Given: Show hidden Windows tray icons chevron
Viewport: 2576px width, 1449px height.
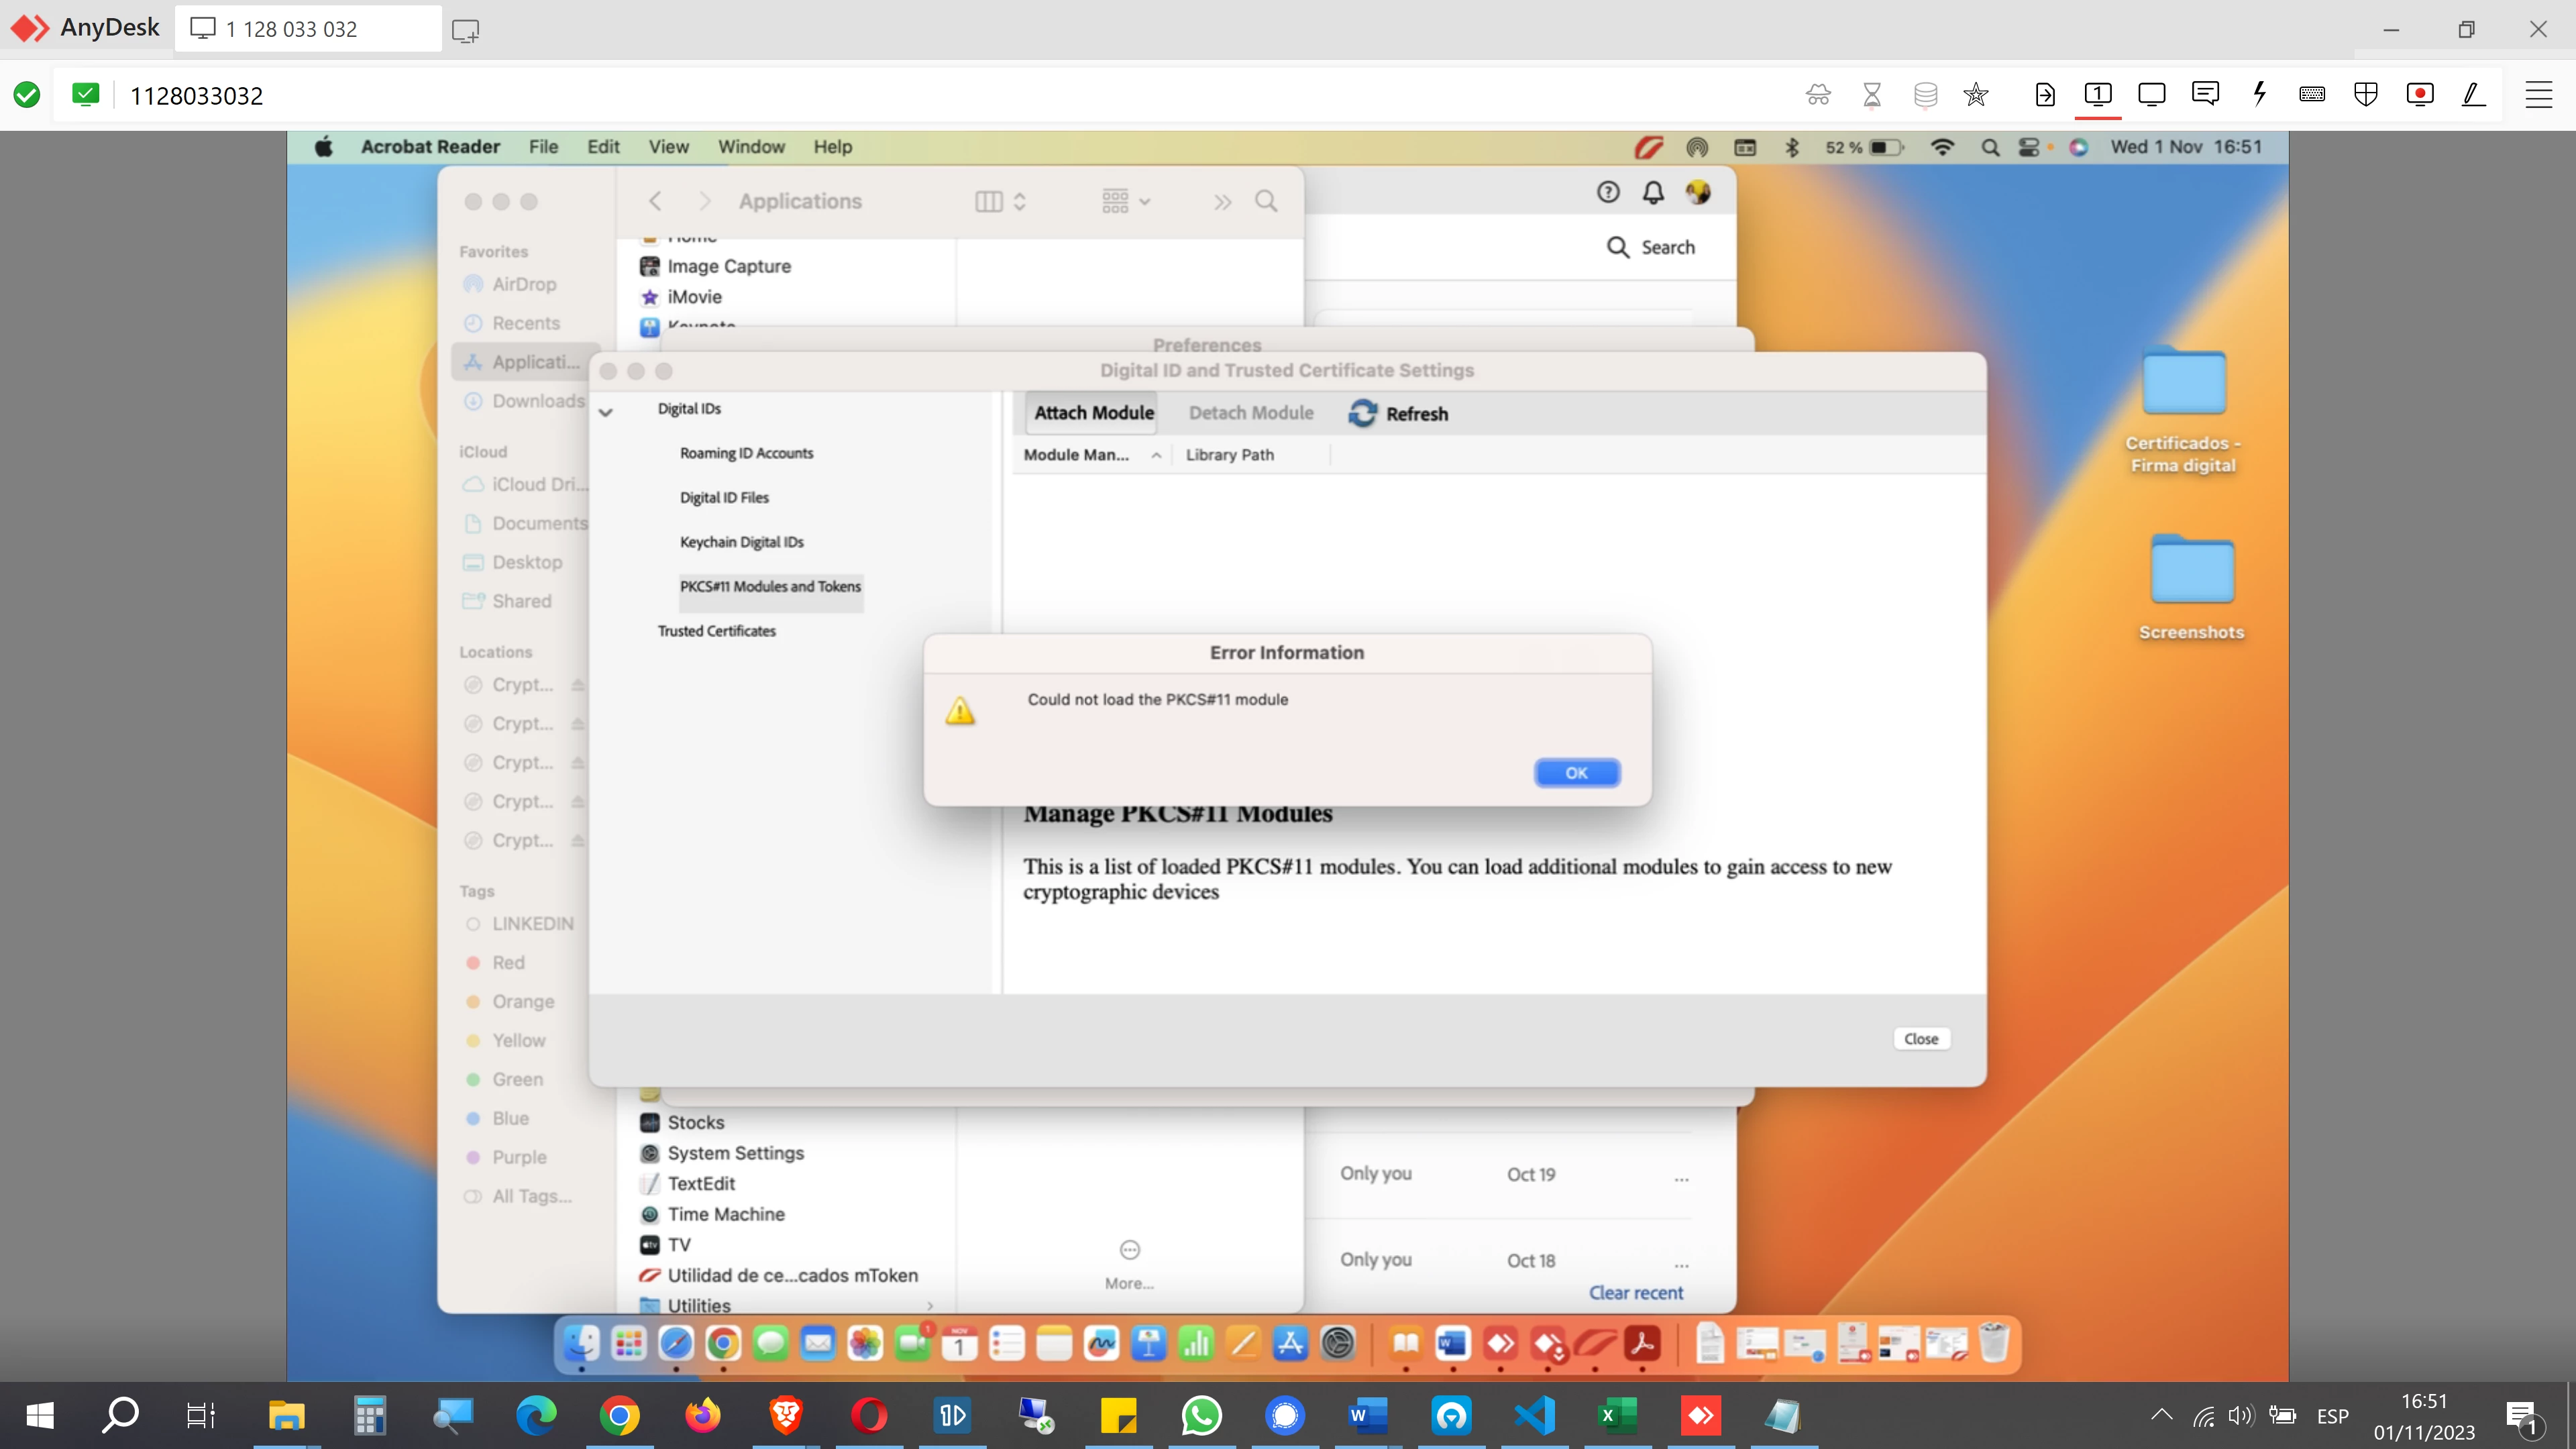Looking at the screenshot, I should (2161, 1415).
